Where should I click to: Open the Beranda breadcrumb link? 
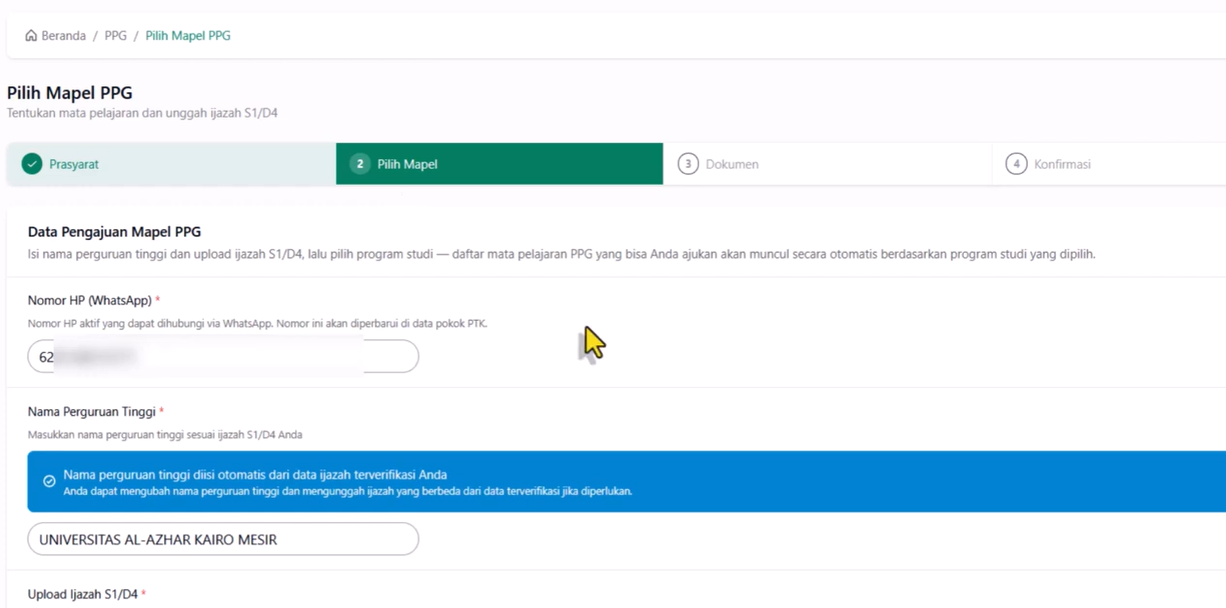pos(63,36)
